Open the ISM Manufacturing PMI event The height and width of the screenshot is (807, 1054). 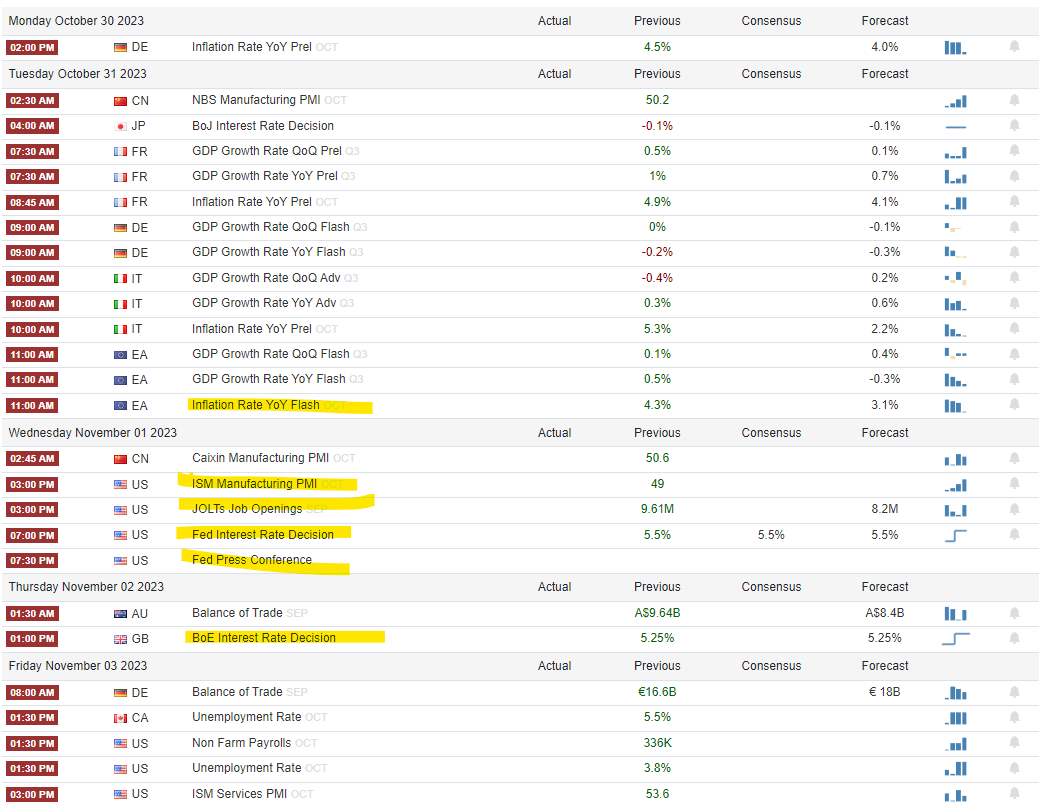coord(254,484)
